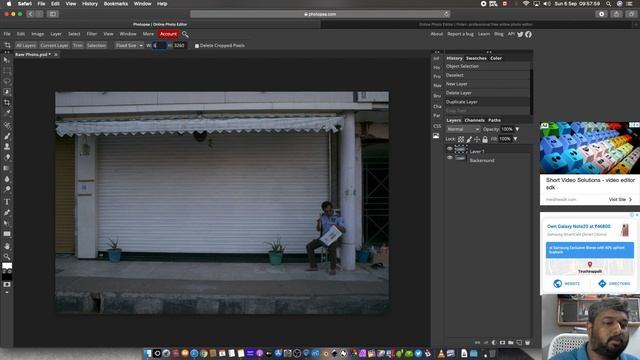Click the red Account button
The width and height of the screenshot is (640, 360).
(168, 34)
